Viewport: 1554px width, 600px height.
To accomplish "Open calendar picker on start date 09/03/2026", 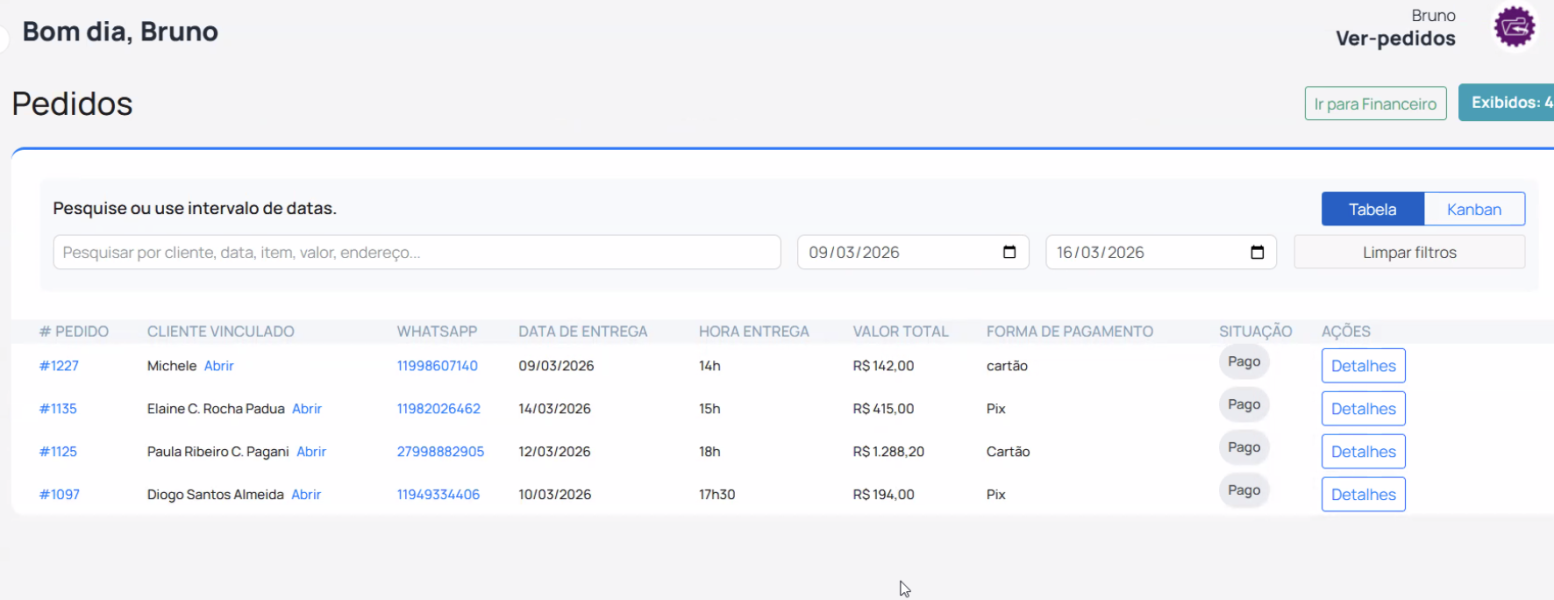I will click(x=1009, y=252).
